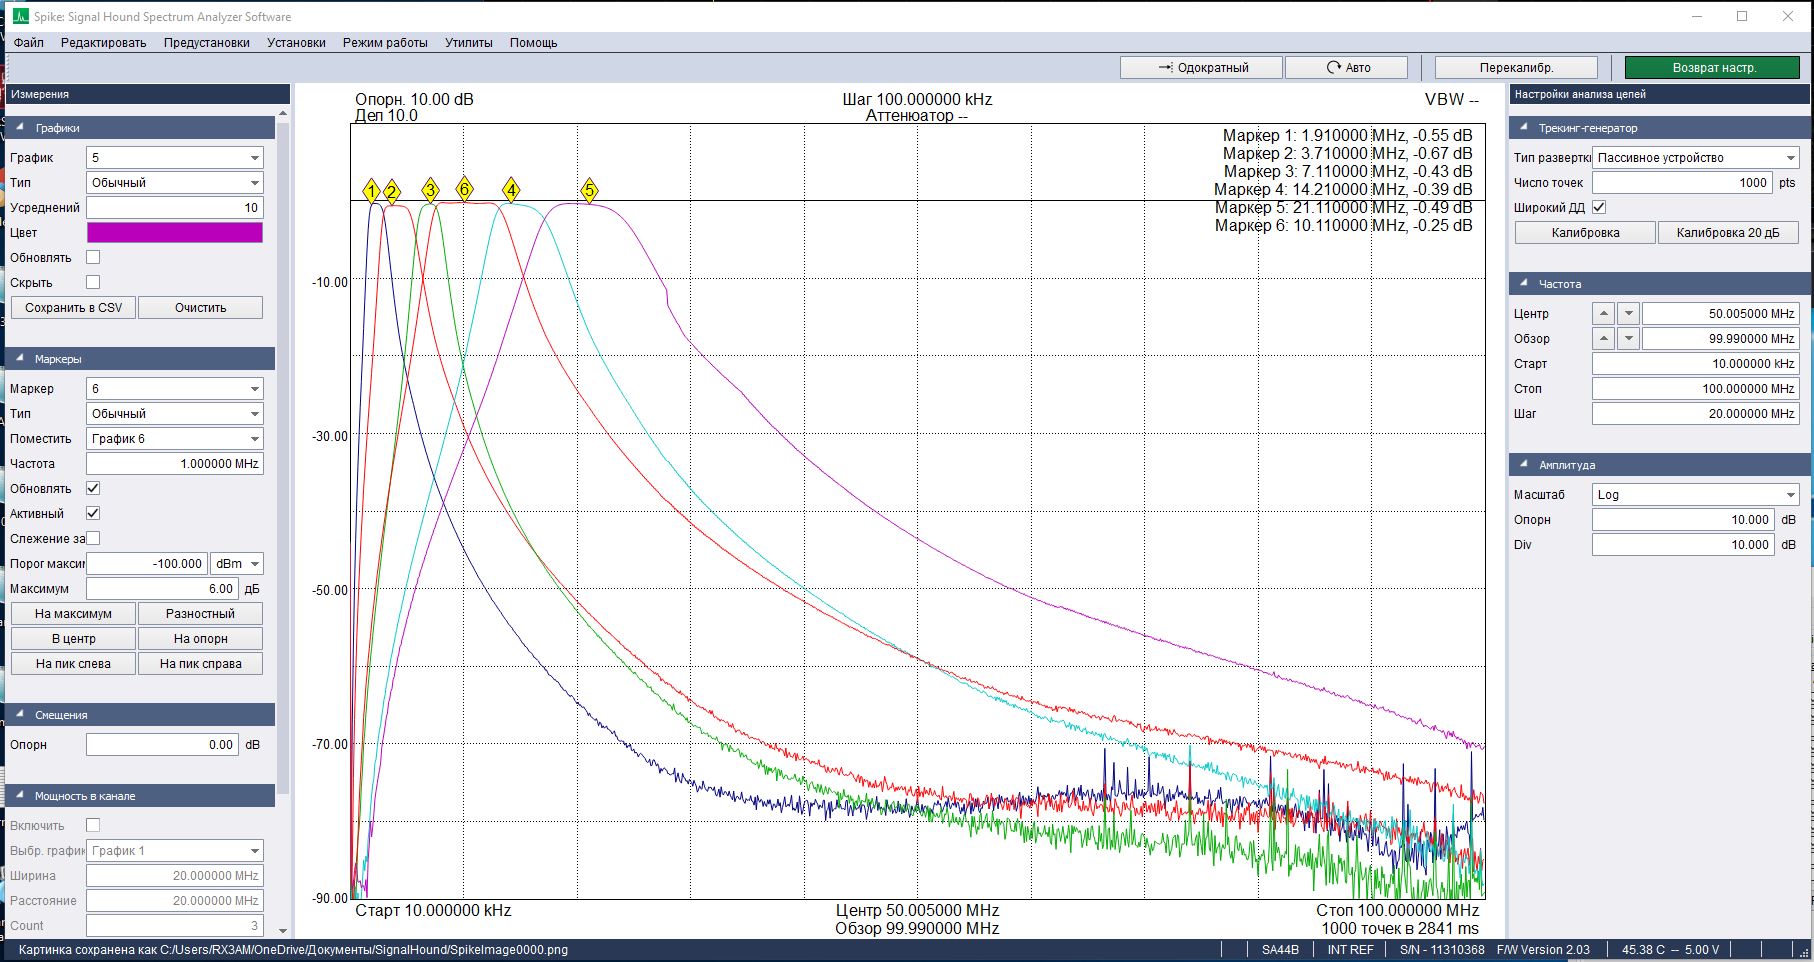1814x962 pixels.
Task: Open the График number dropdown
Action: [175, 158]
